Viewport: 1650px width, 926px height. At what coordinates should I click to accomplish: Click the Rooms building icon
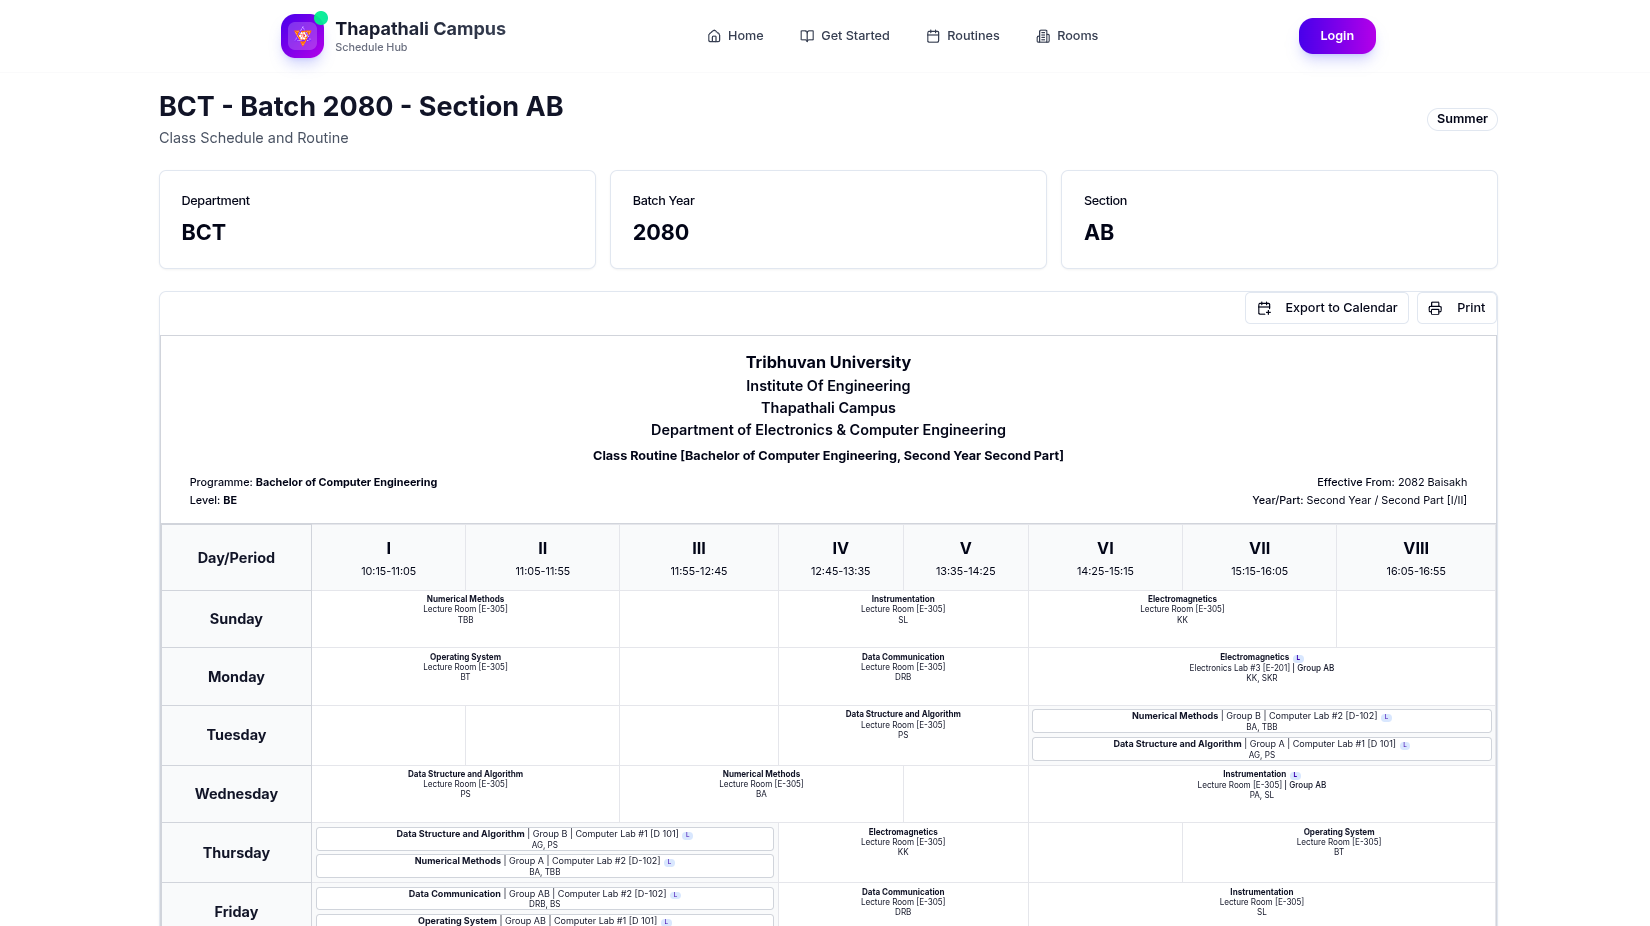(x=1043, y=36)
